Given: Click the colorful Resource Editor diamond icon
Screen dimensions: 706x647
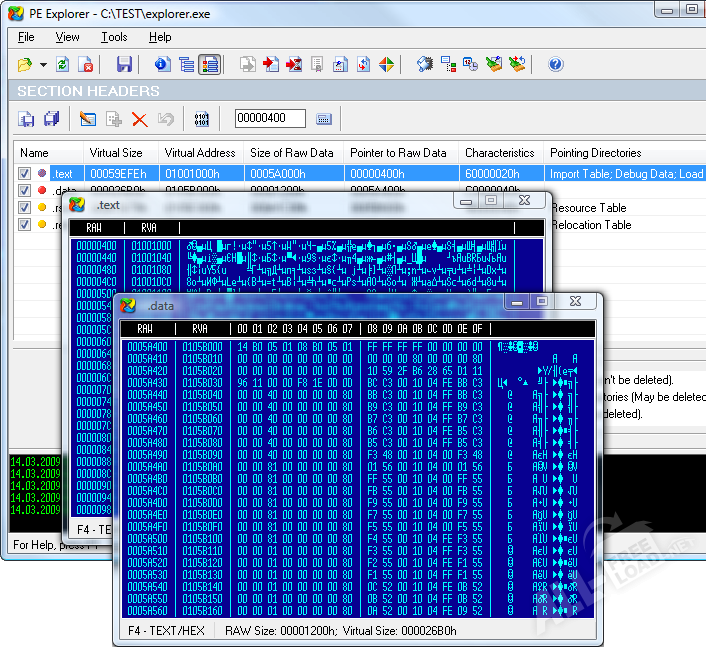Looking at the screenshot, I should (x=385, y=65).
